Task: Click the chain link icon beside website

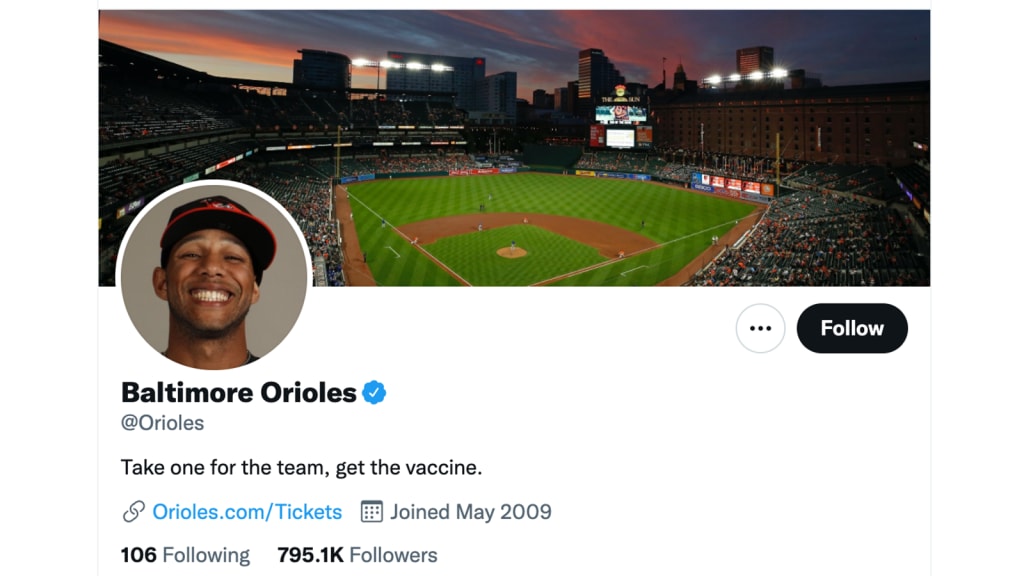Action: (x=134, y=512)
